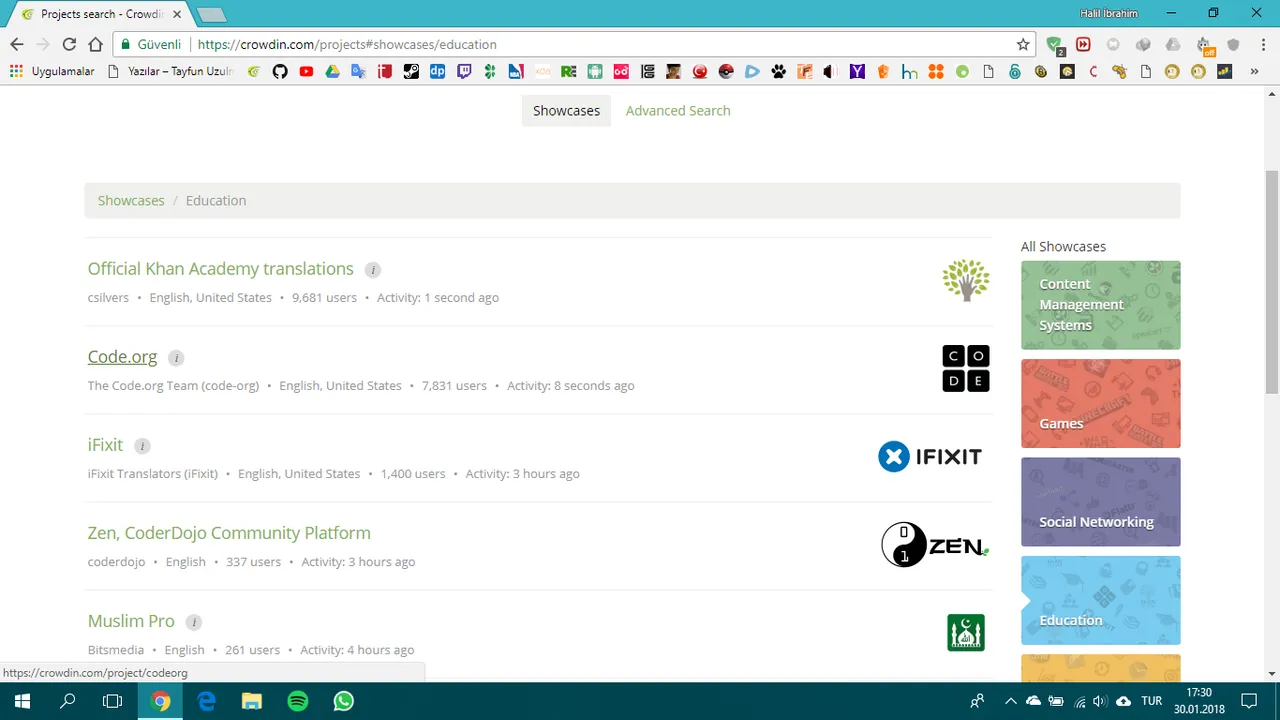Open the orange four-dots bookmark icon
Screen dimensions: 1280x720
pyautogui.click(x=936, y=72)
